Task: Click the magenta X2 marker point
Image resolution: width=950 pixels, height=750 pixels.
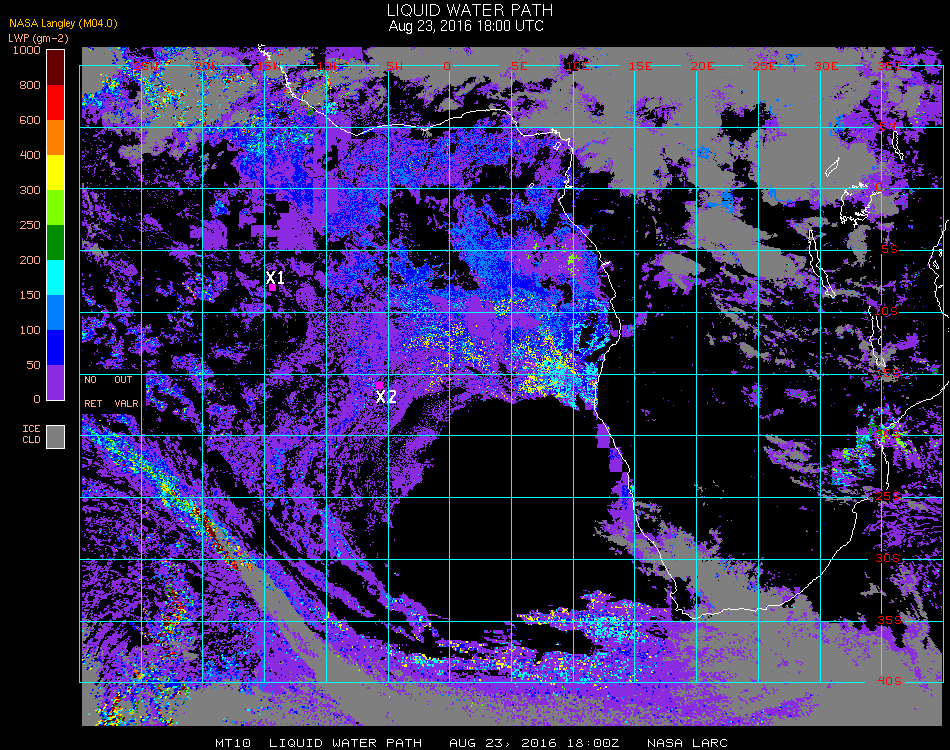Action: tap(379, 385)
